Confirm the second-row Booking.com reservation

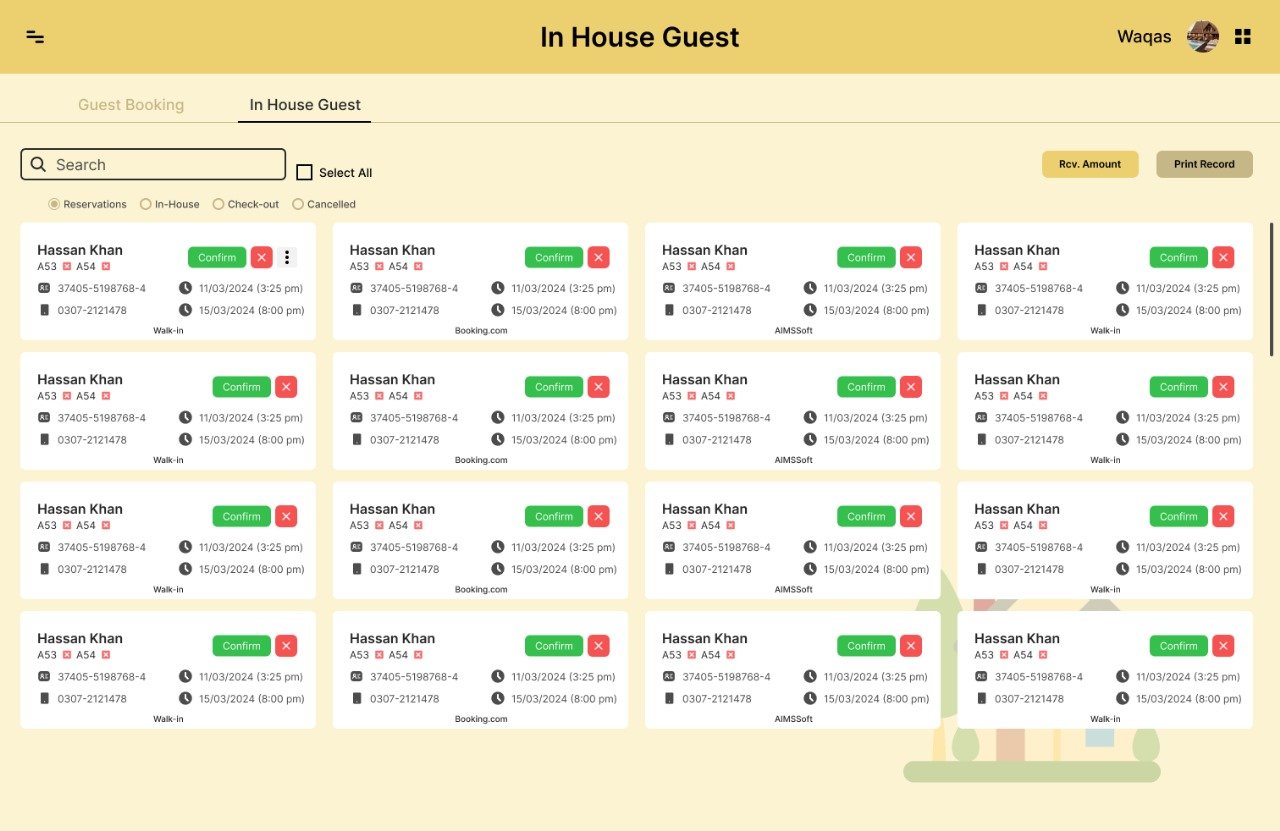click(554, 387)
